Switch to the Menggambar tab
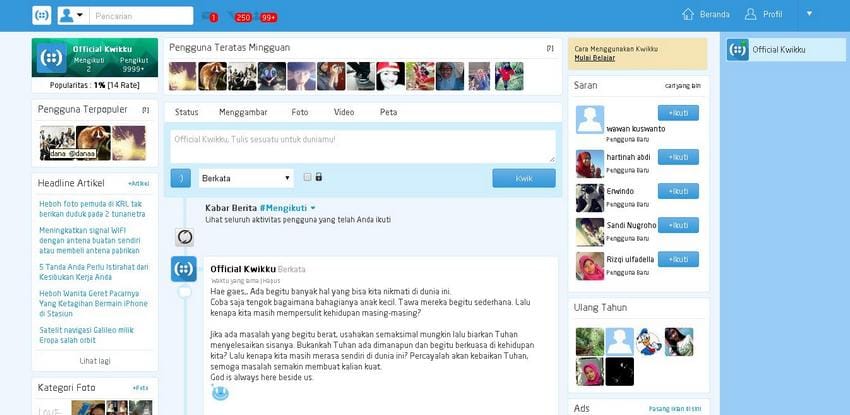Viewport: 850px width, 415px height. [x=245, y=113]
